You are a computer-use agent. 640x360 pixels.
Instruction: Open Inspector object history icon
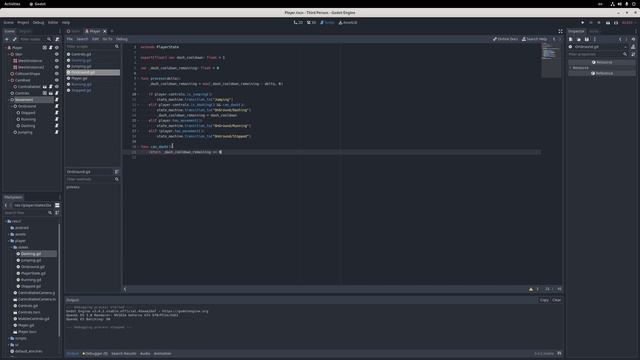pos(633,39)
